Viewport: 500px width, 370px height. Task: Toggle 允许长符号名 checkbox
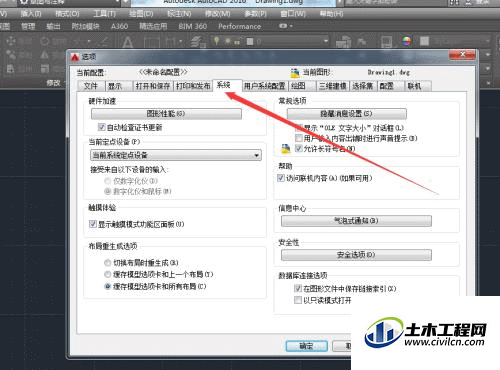(x=299, y=148)
